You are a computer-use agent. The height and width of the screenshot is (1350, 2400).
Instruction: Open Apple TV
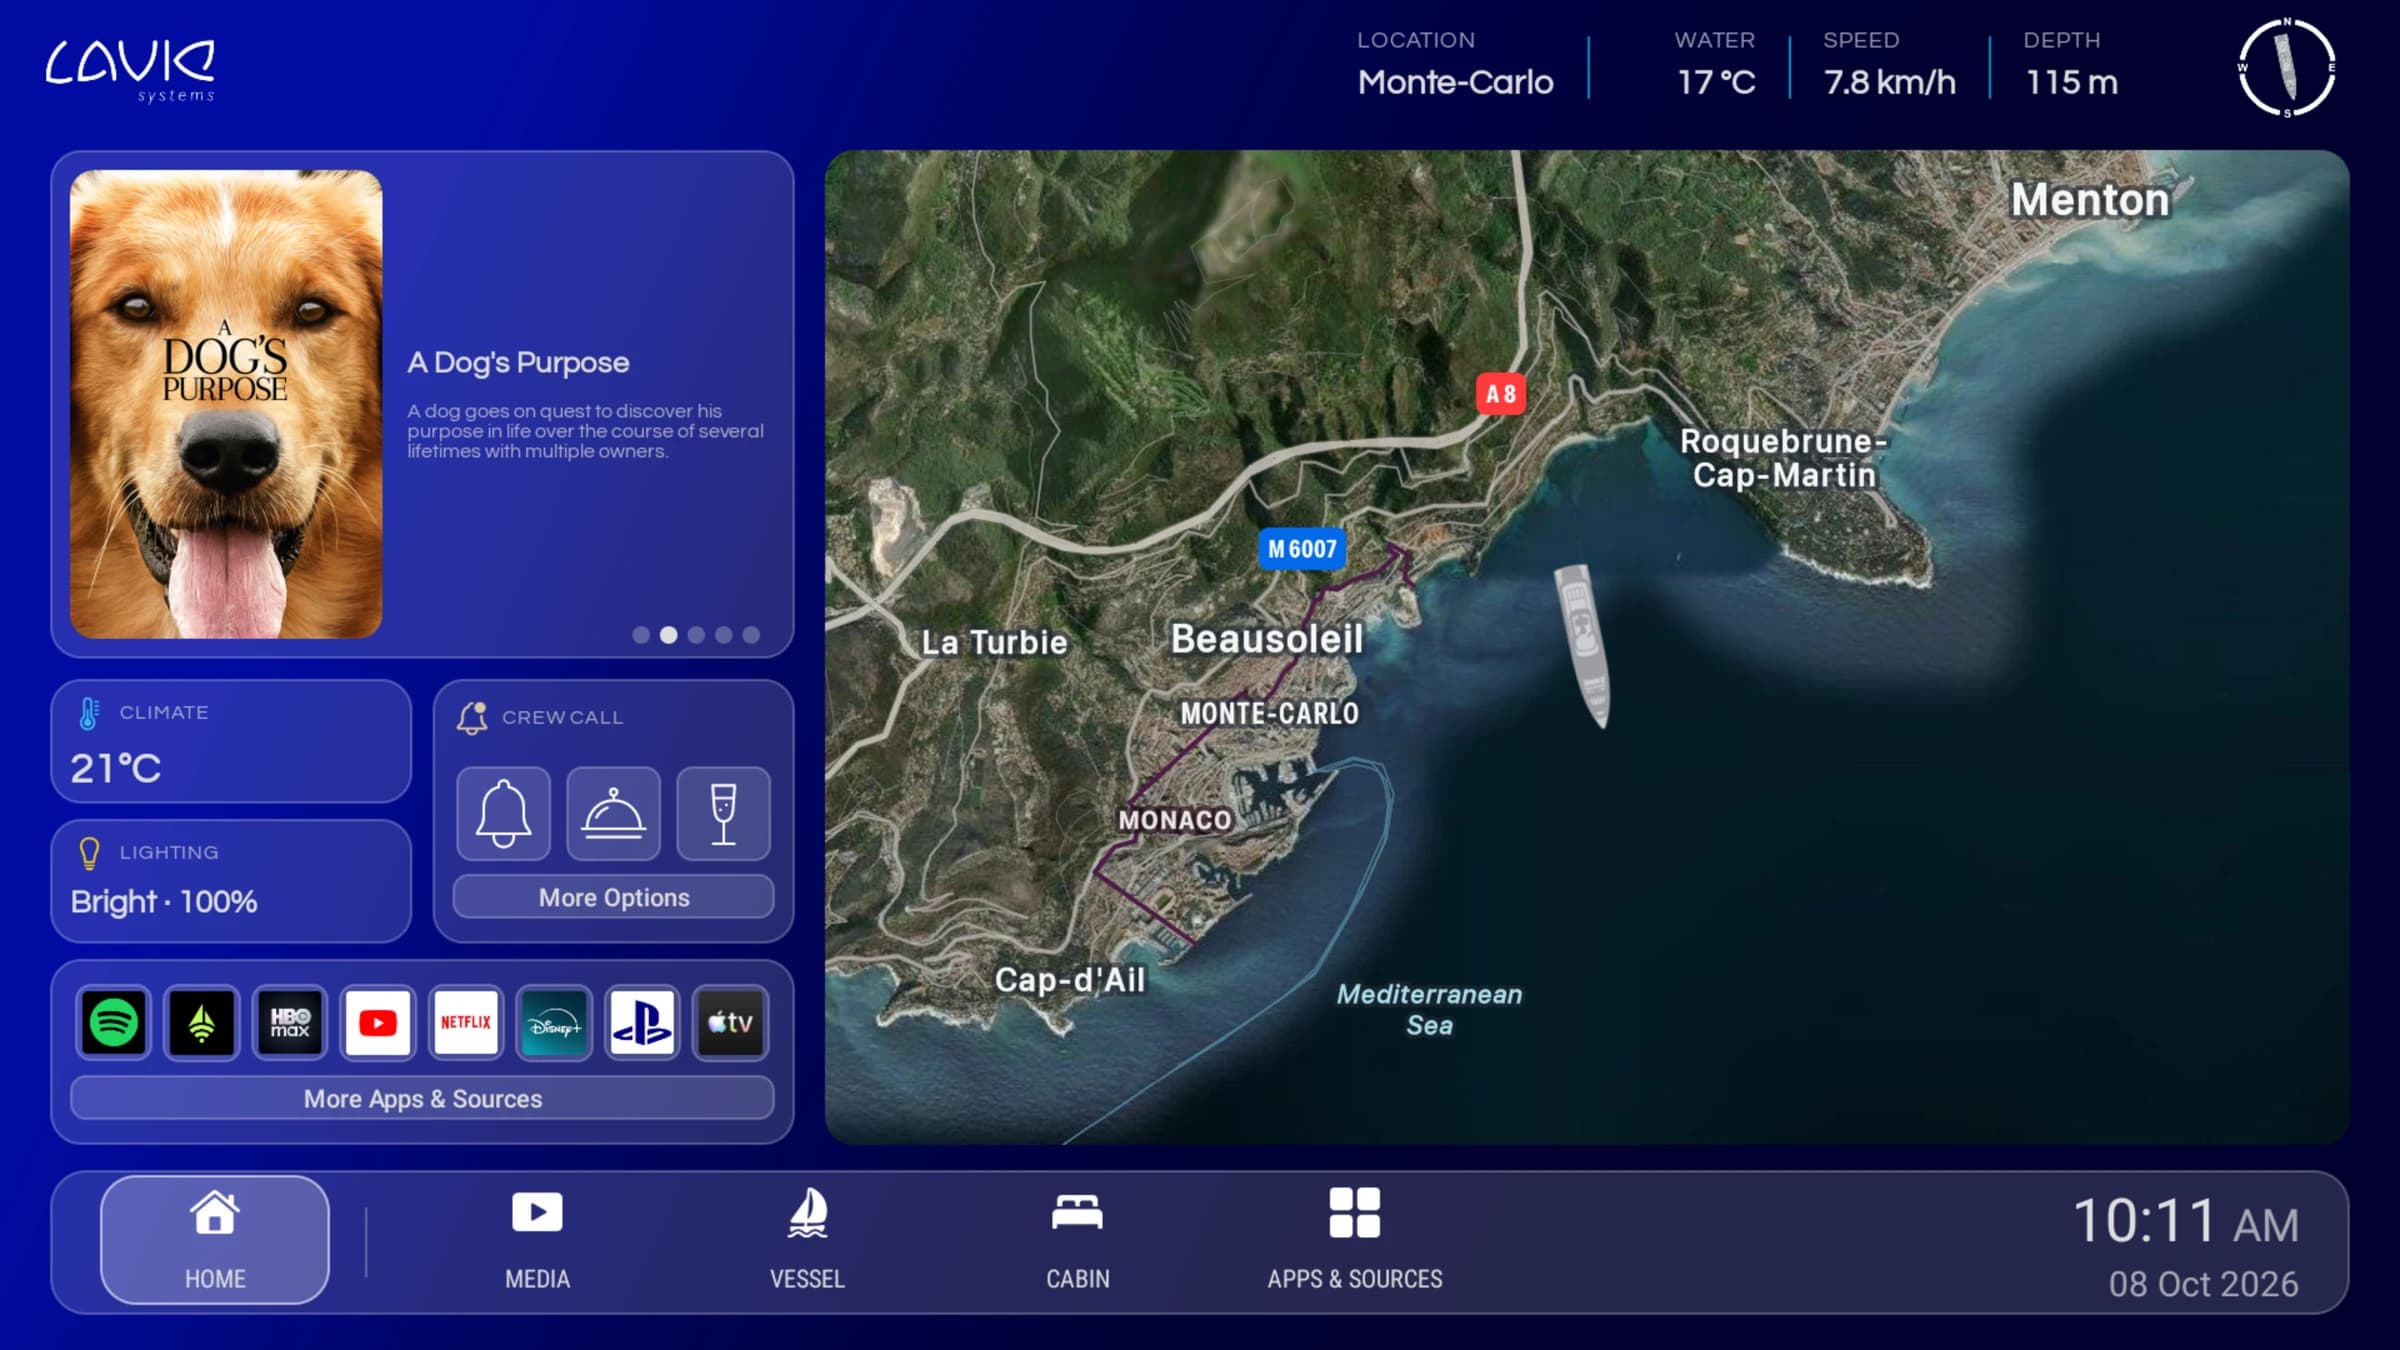730,1022
